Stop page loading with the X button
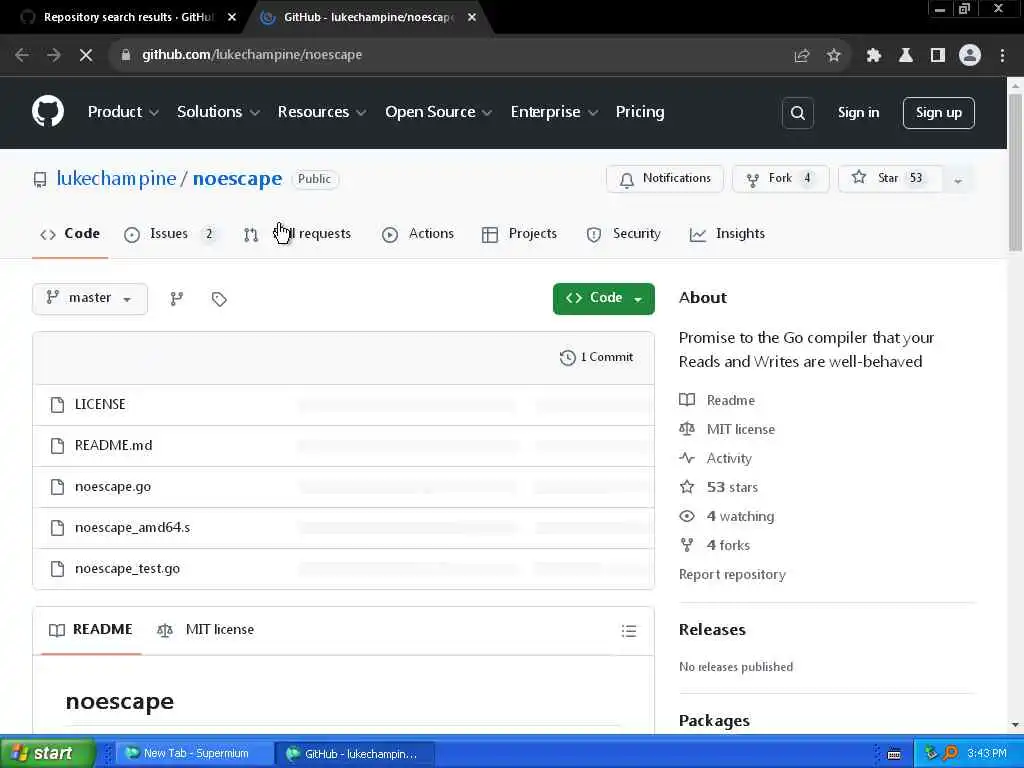The width and height of the screenshot is (1024, 768). (x=86, y=55)
